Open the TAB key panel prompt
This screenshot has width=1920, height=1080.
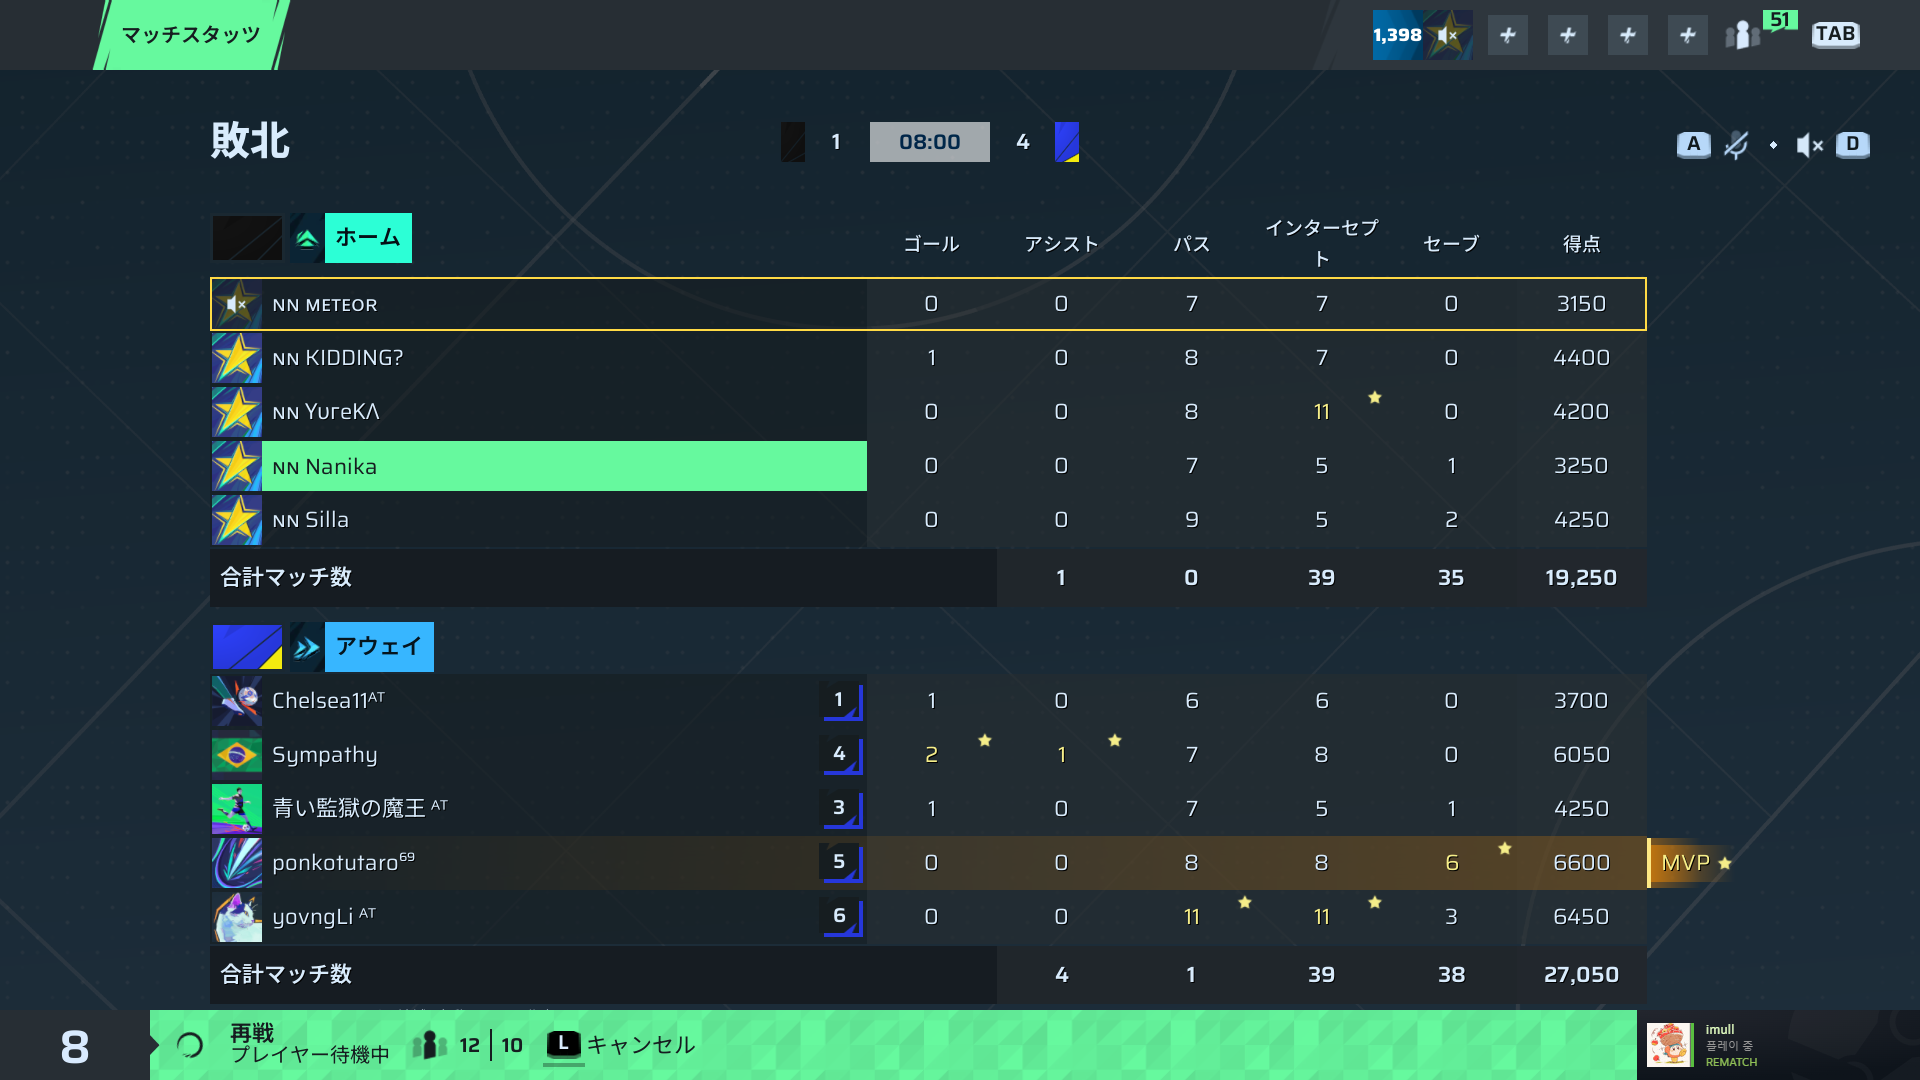tap(1835, 35)
